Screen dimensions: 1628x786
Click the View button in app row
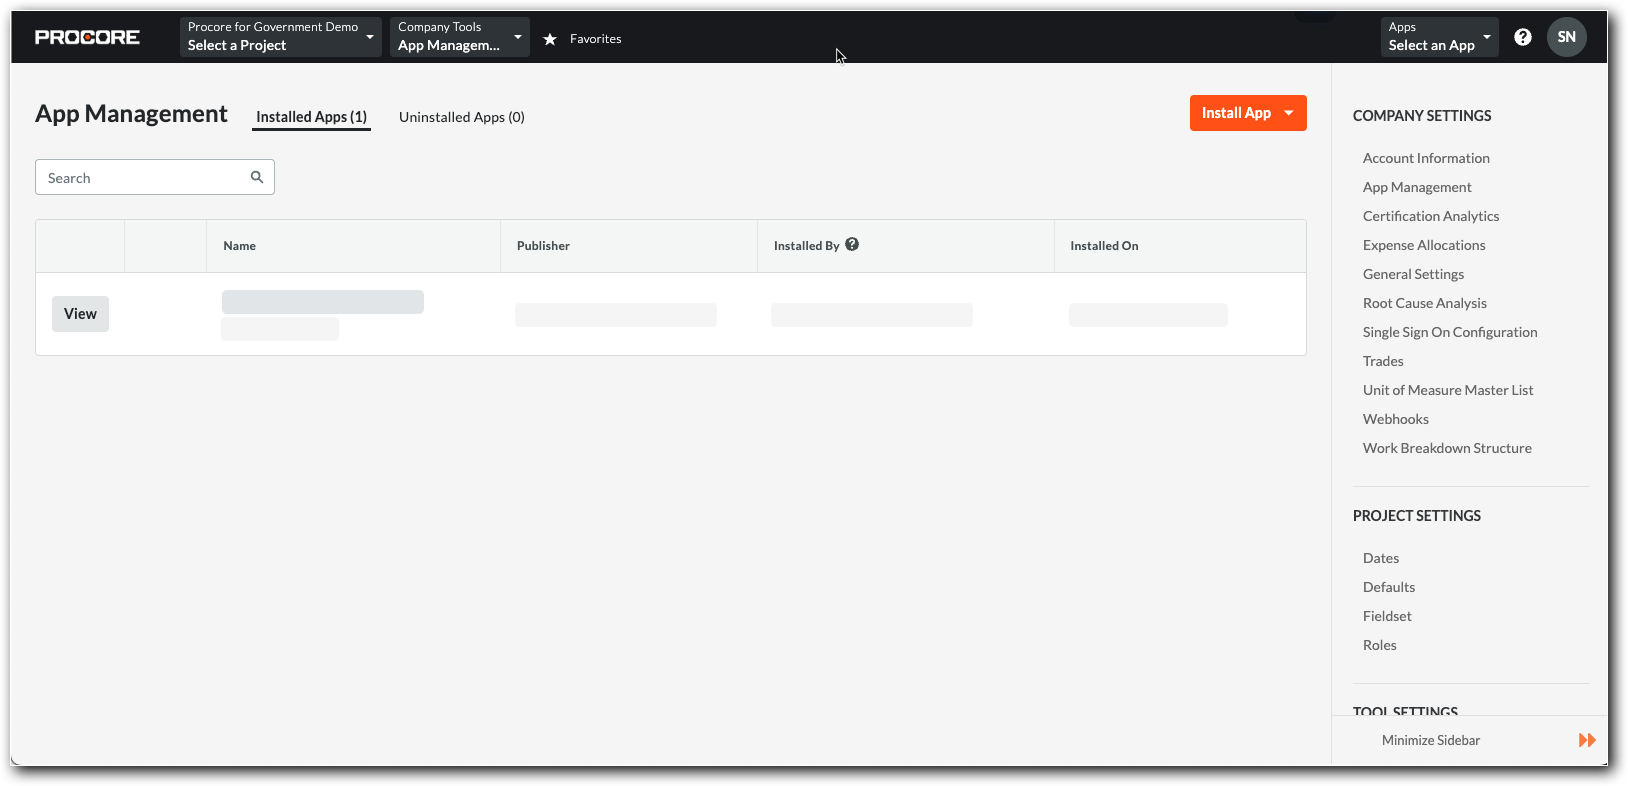point(80,314)
